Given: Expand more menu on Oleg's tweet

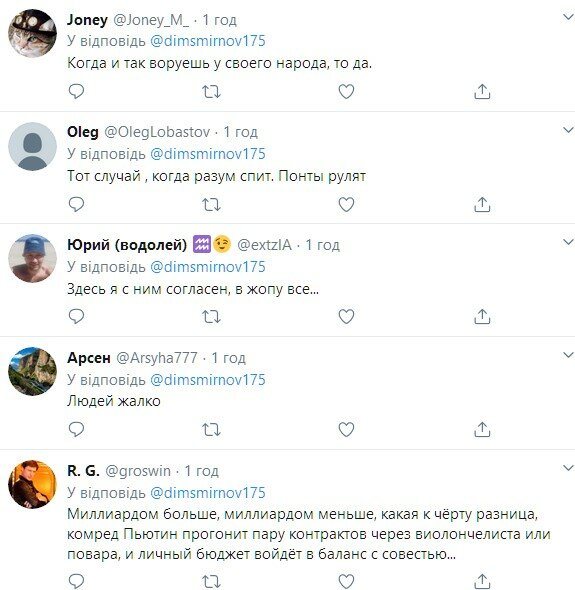Looking at the screenshot, I should click(567, 130).
